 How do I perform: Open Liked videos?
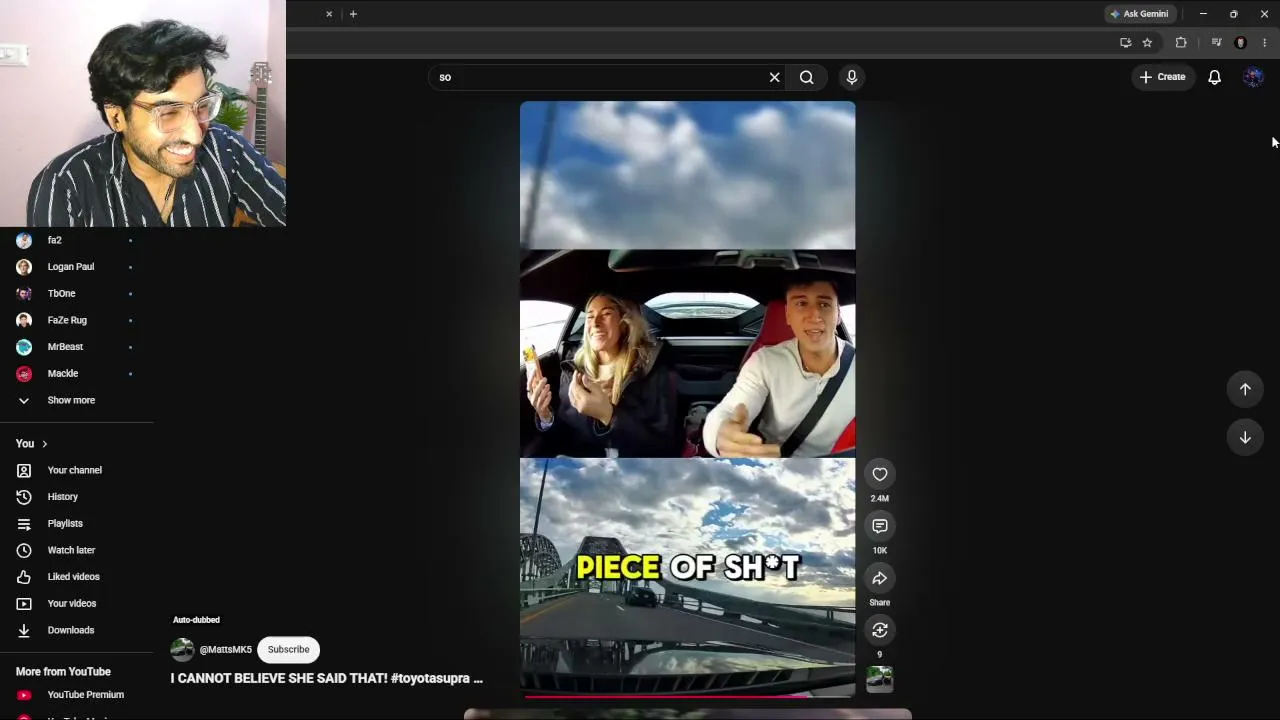[x=76, y=577]
